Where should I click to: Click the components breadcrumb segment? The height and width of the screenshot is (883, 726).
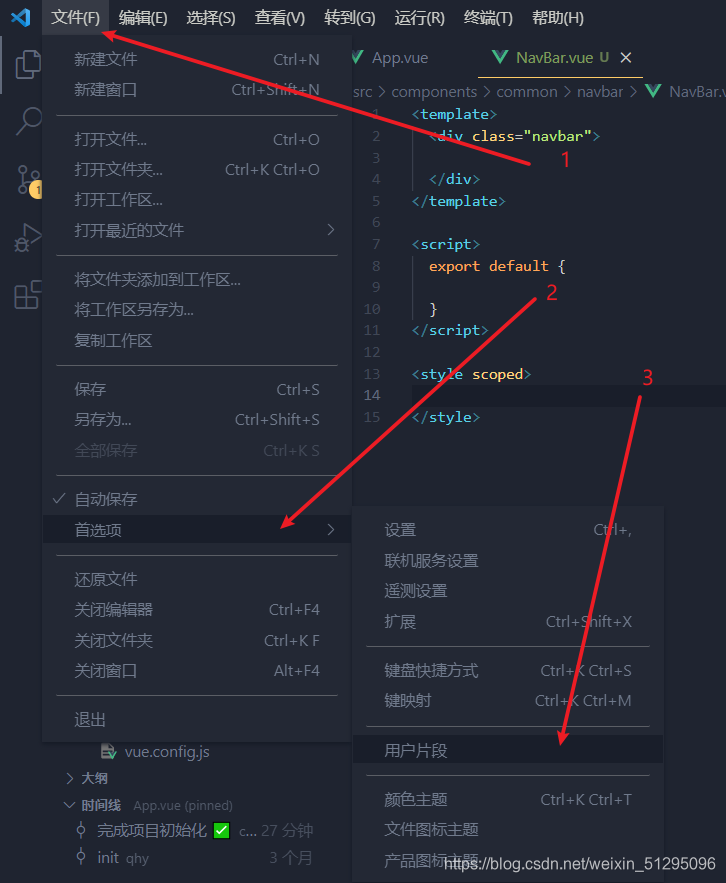tap(434, 92)
